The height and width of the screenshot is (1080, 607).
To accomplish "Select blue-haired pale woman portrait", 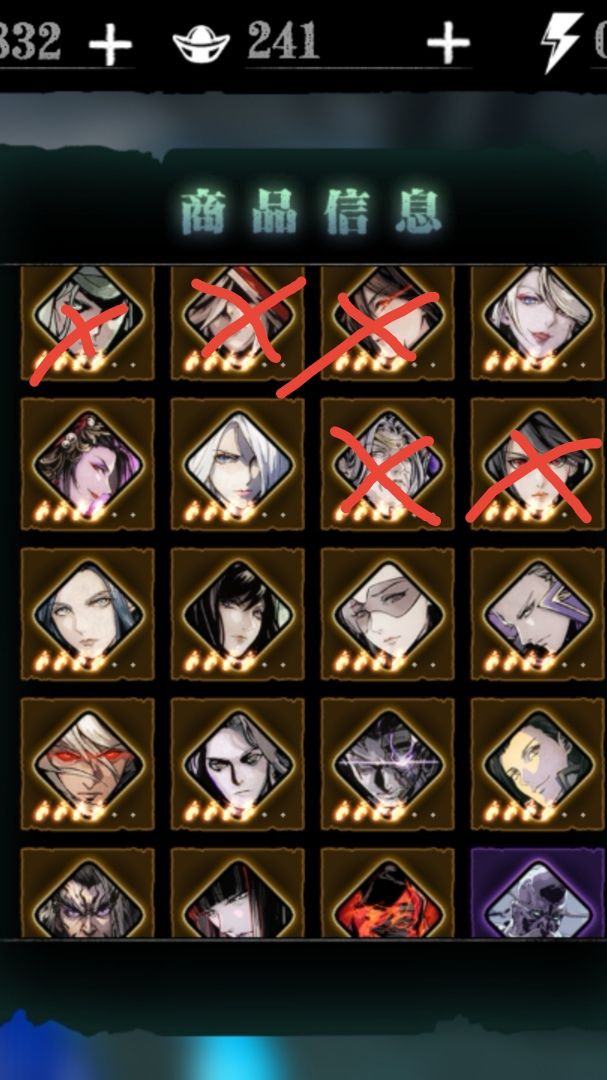I will click(88, 614).
